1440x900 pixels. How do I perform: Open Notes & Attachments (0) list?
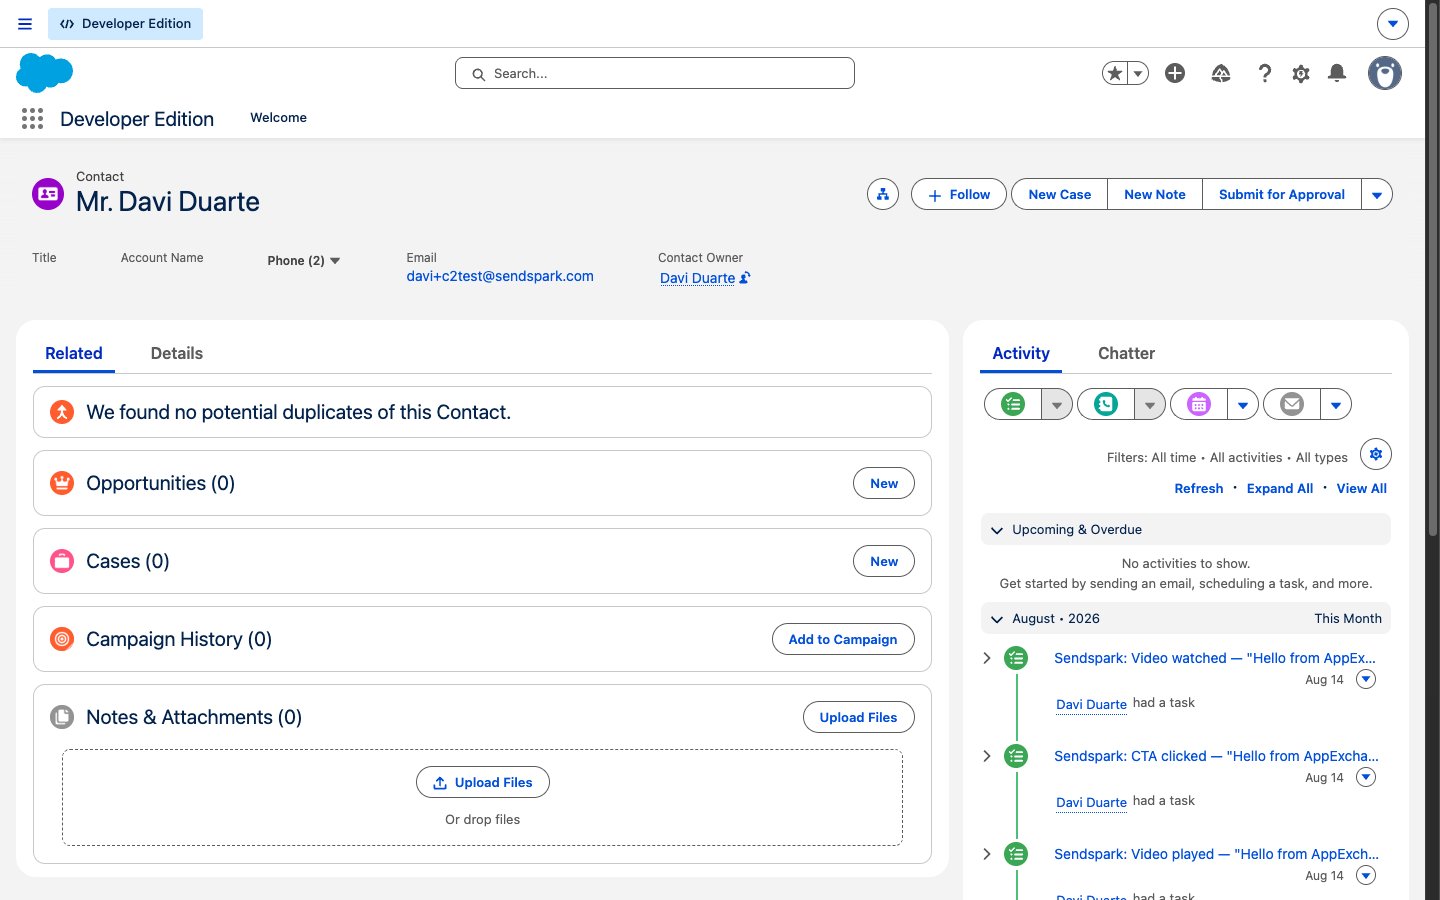click(194, 717)
